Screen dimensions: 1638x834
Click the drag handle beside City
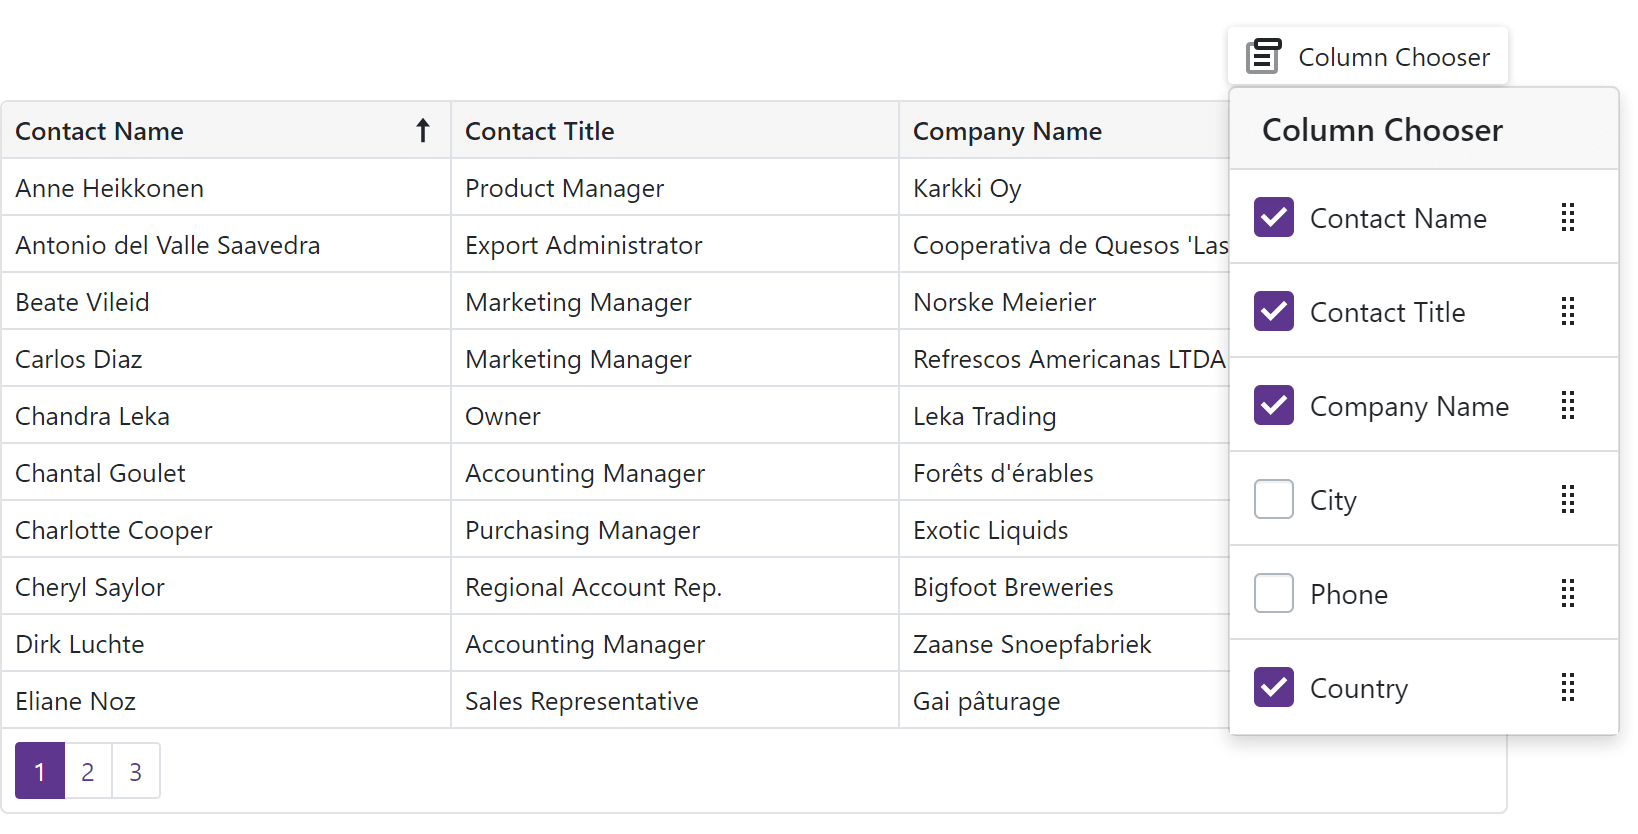1568,500
